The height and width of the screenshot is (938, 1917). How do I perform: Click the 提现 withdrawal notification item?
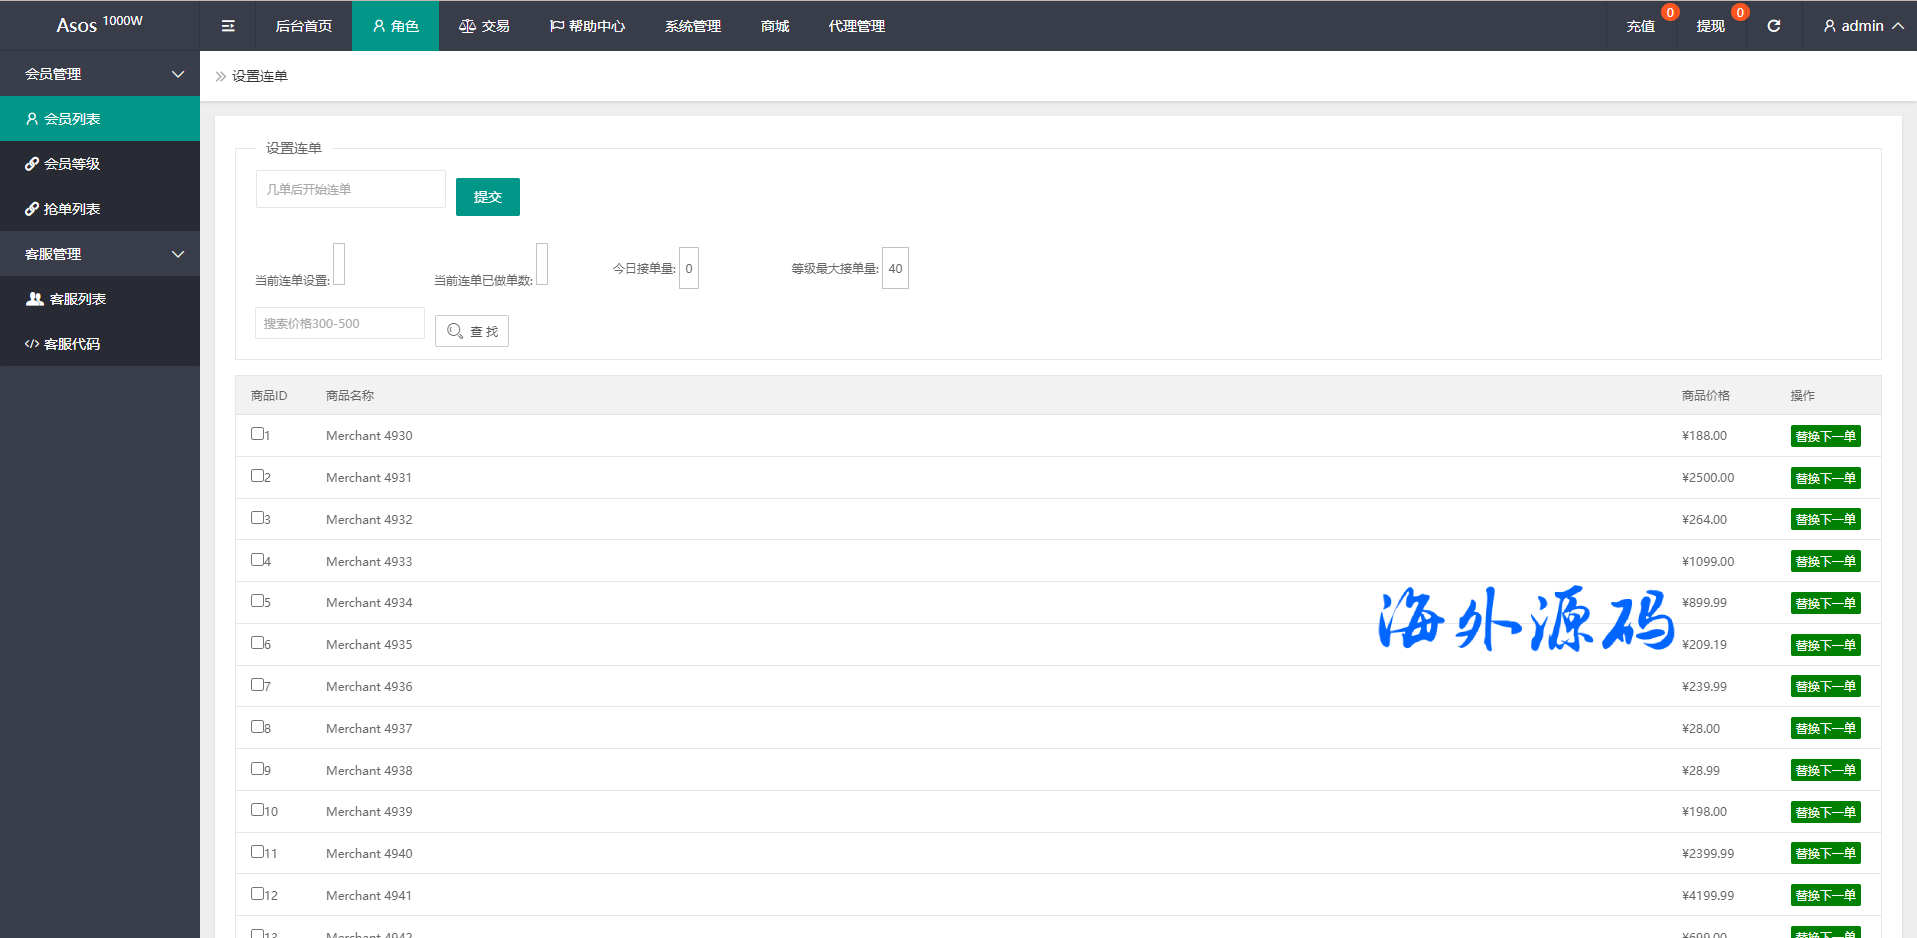point(1710,26)
